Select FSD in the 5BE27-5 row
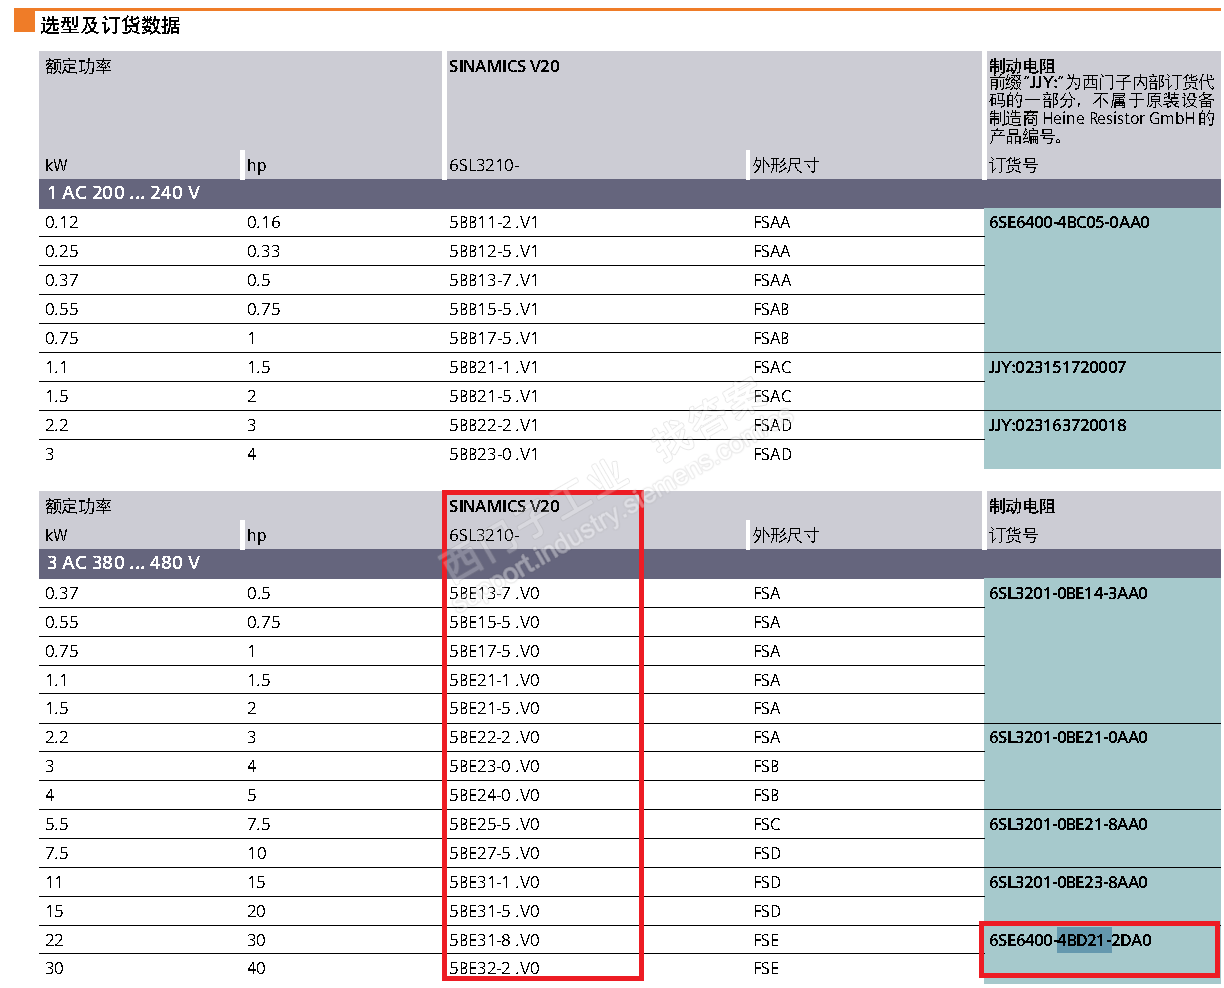The image size is (1224, 988). click(x=767, y=853)
